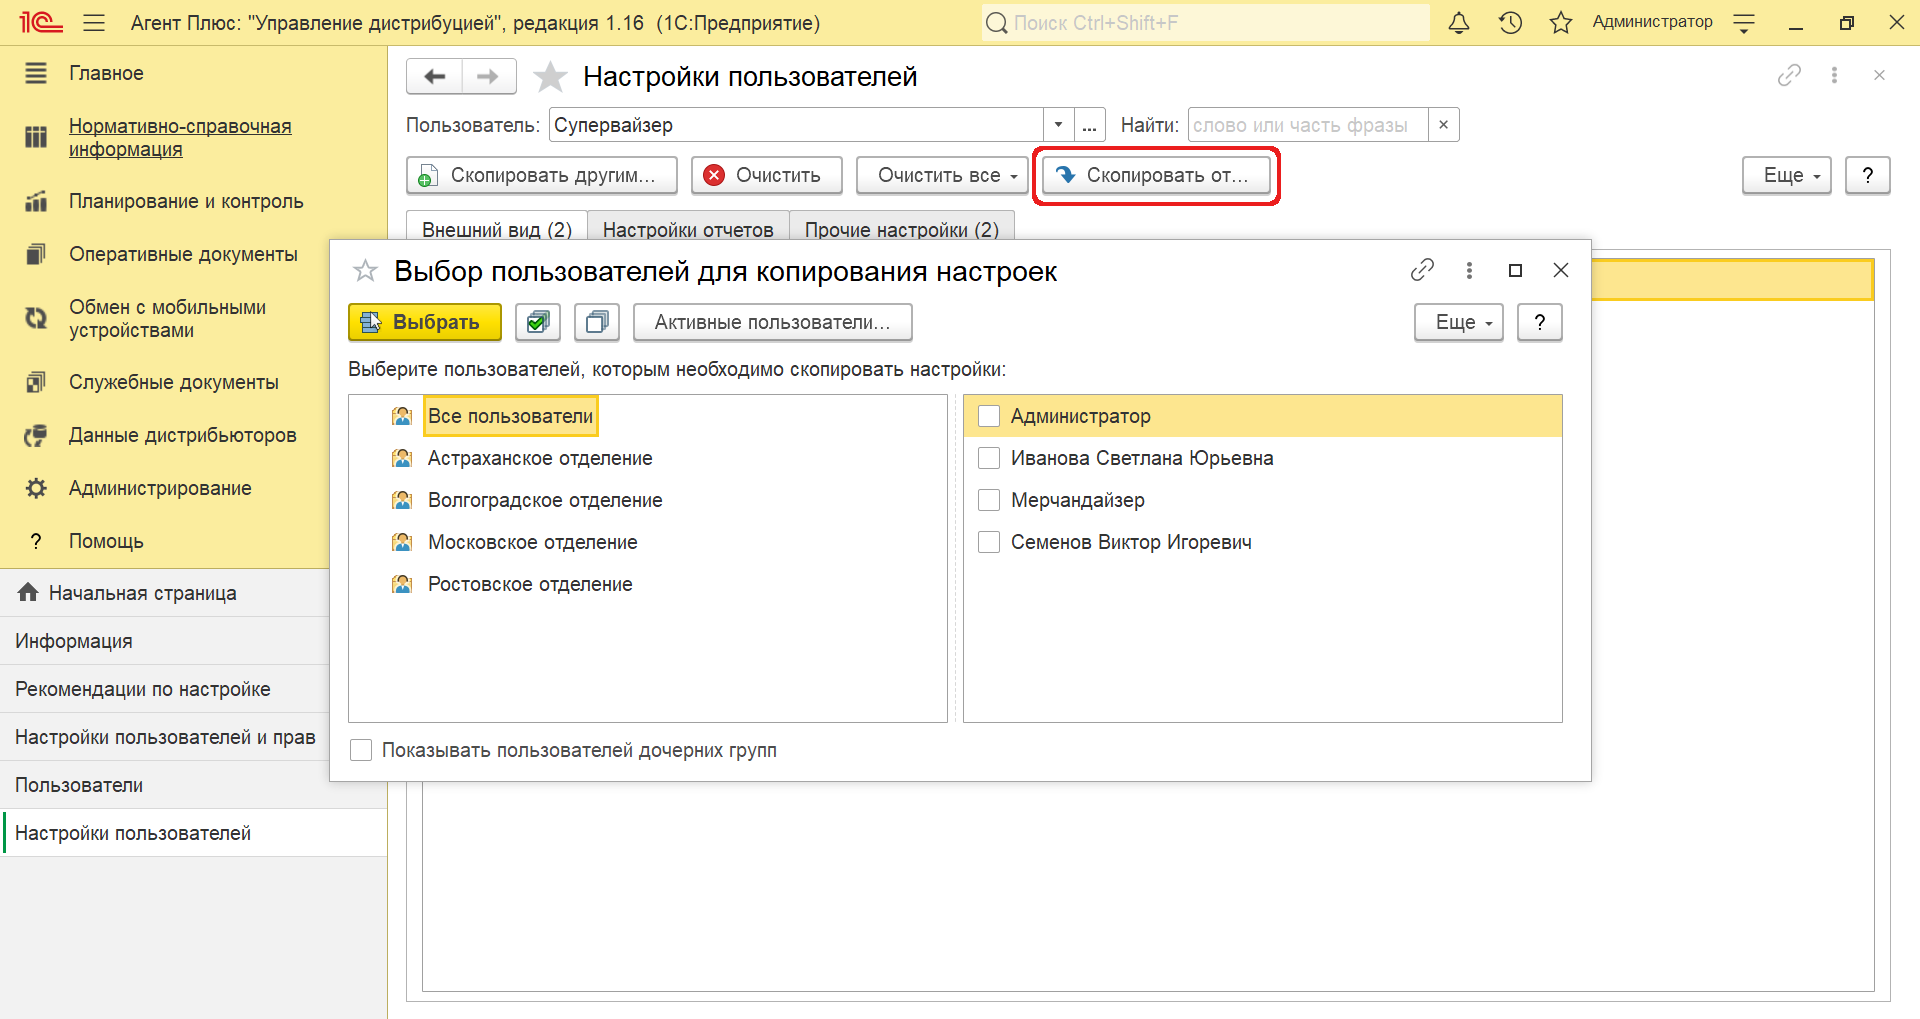
Task: Open user selection ellipsis button
Action: (x=1090, y=125)
